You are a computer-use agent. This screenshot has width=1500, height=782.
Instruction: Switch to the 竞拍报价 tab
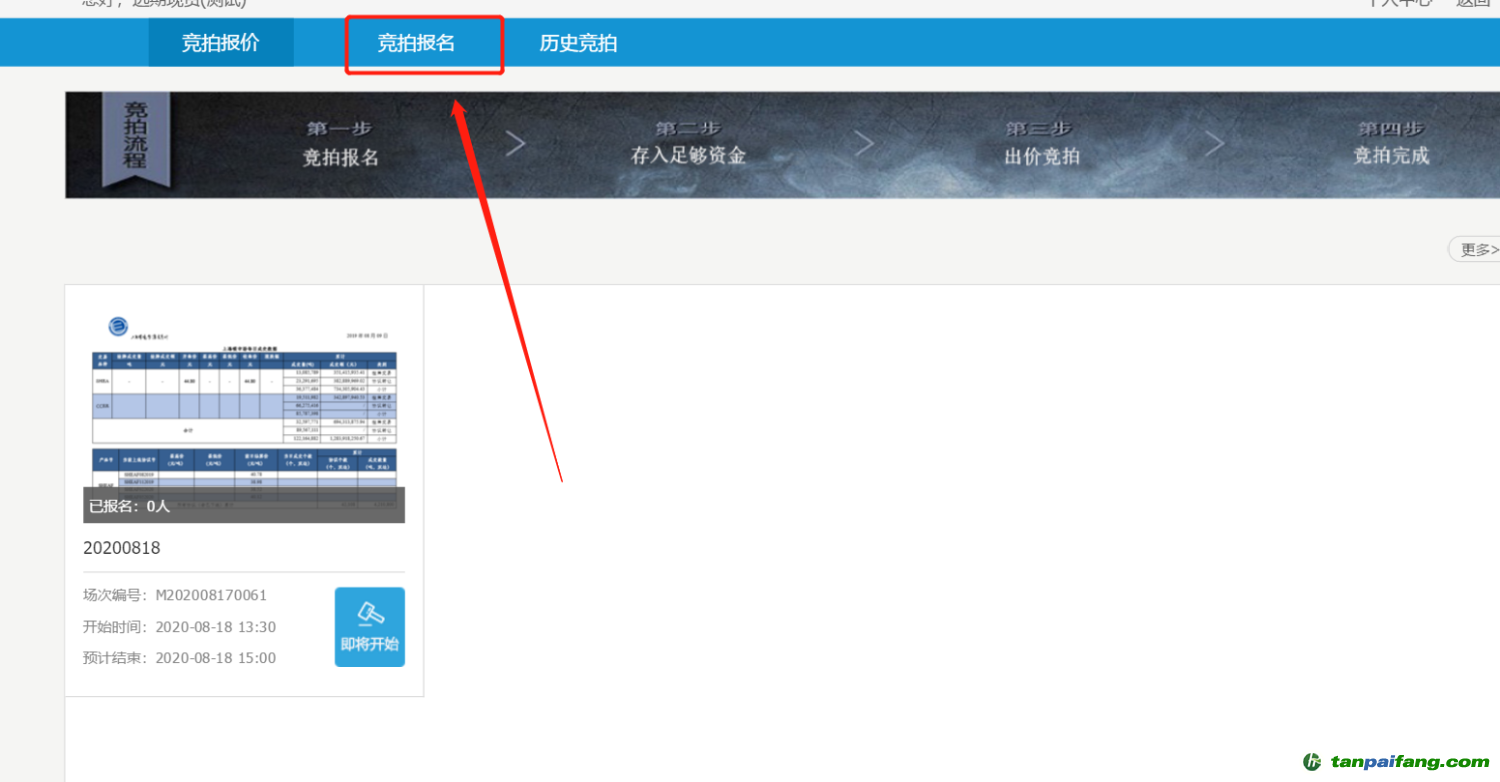[x=220, y=44]
